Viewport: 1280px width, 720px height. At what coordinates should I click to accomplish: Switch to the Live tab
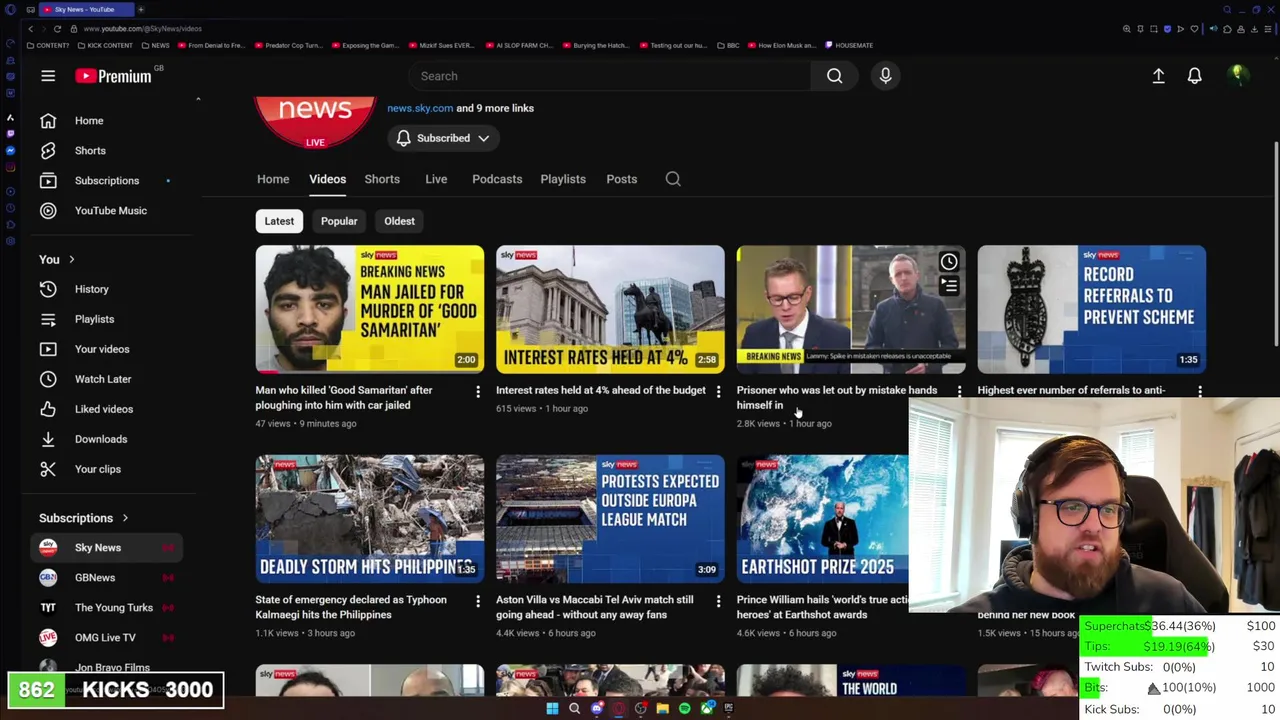pyautogui.click(x=436, y=179)
